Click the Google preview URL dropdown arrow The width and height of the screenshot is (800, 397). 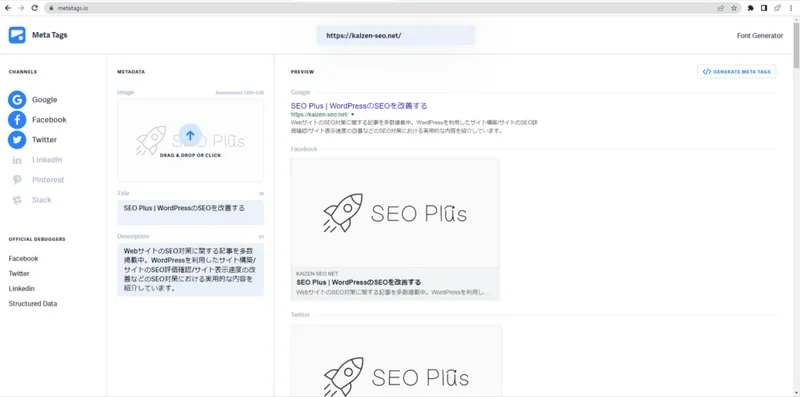pyautogui.click(x=353, y=115)
